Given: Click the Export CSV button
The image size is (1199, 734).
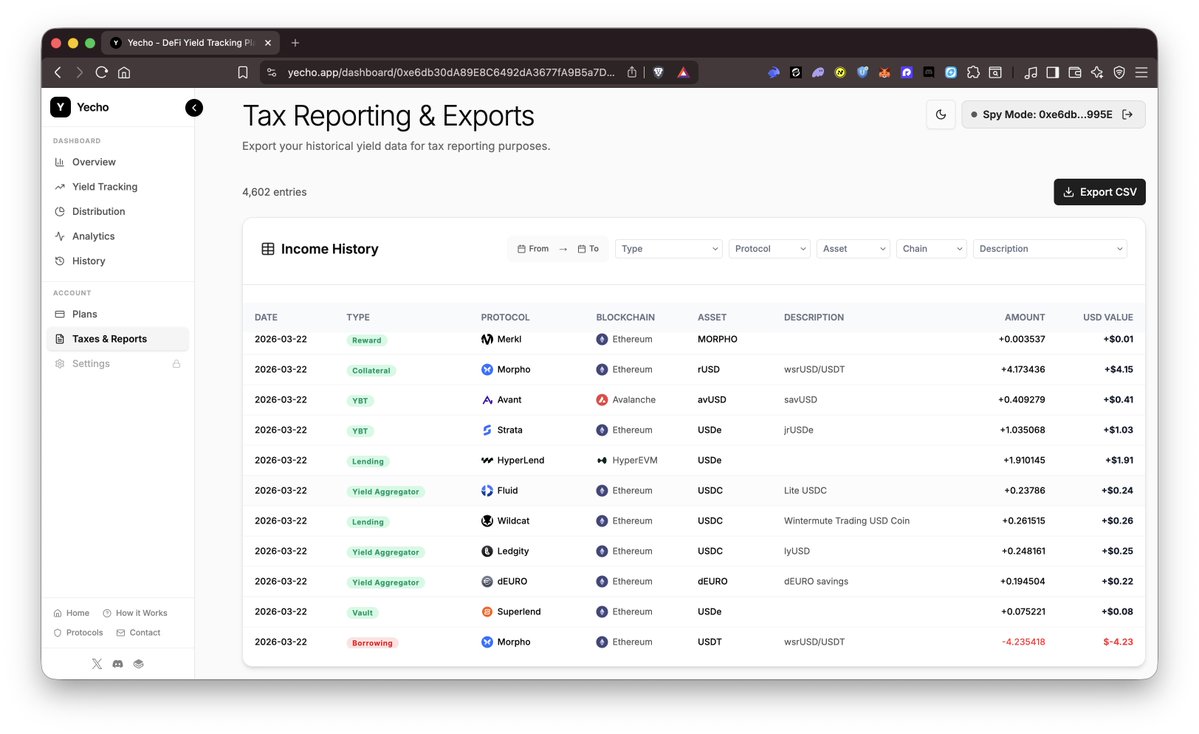Looking at the screenshot, I should [1100, 192].
